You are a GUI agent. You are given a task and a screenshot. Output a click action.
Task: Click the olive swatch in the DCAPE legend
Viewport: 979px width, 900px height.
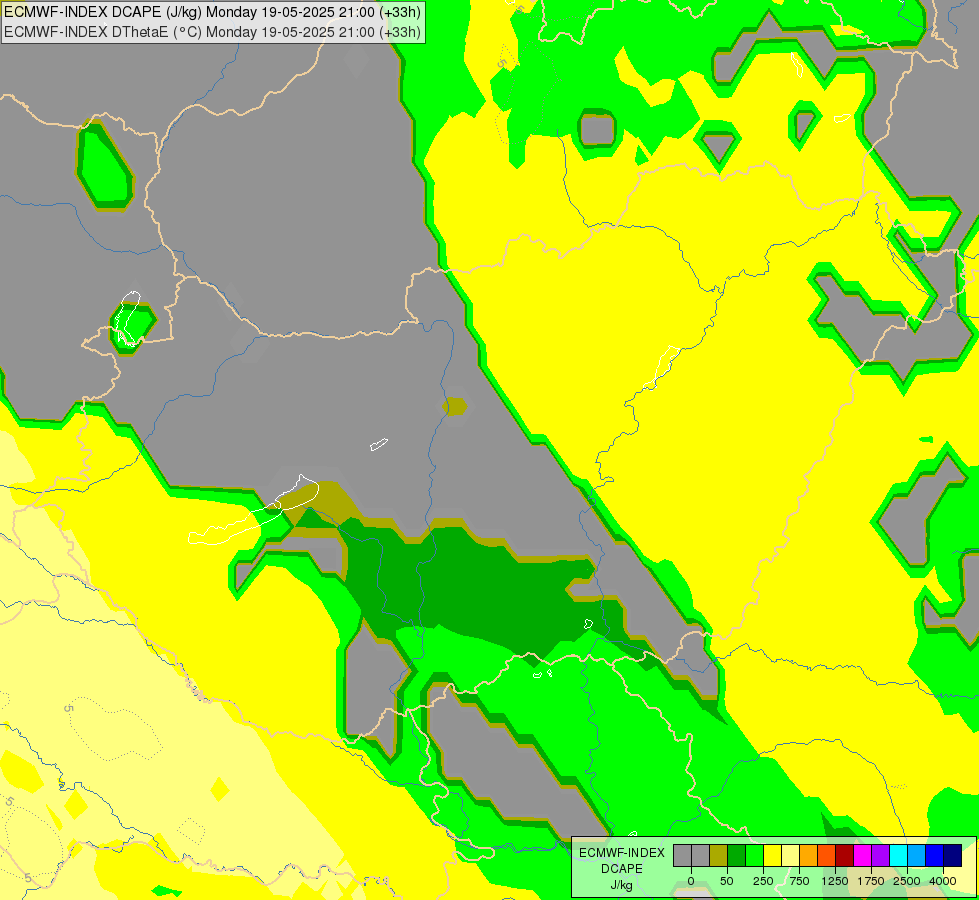(718, 856)
